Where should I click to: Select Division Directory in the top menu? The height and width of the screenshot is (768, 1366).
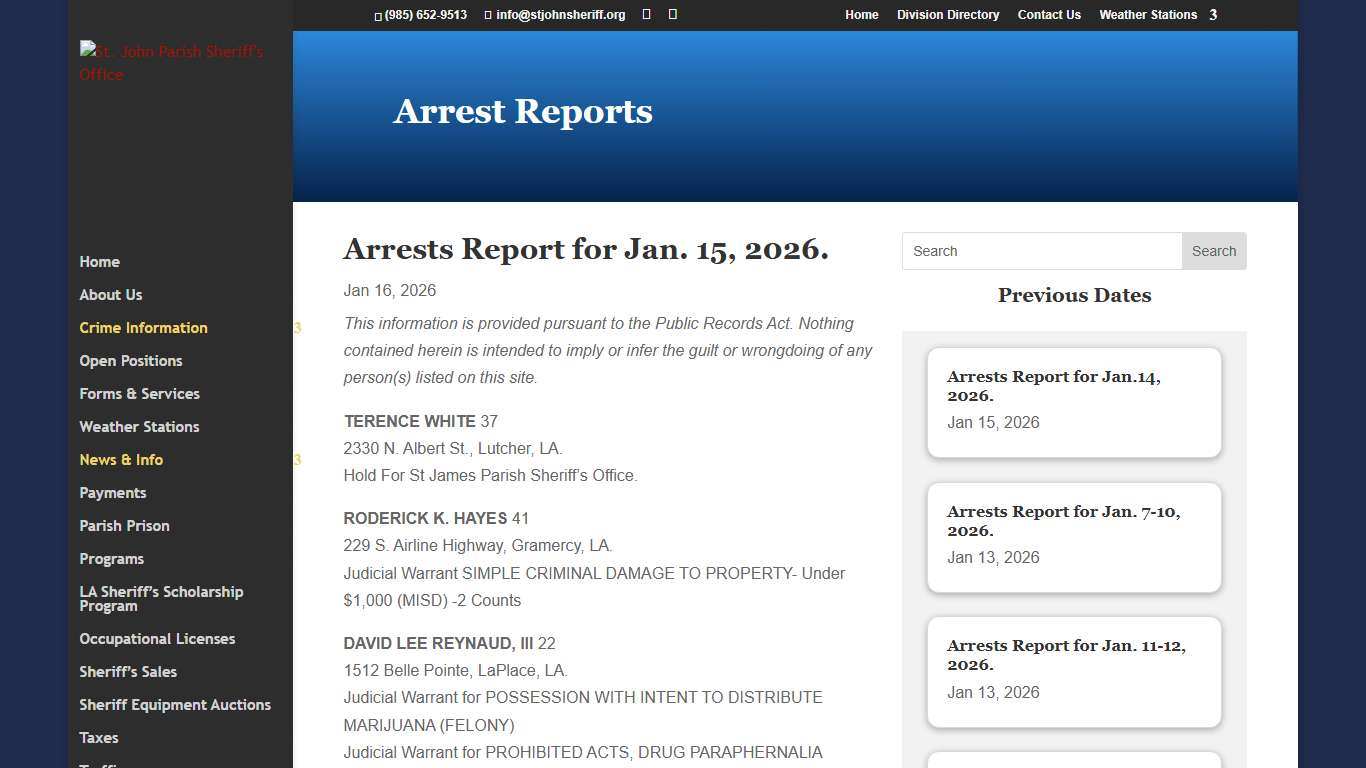(x=948, y=15)
